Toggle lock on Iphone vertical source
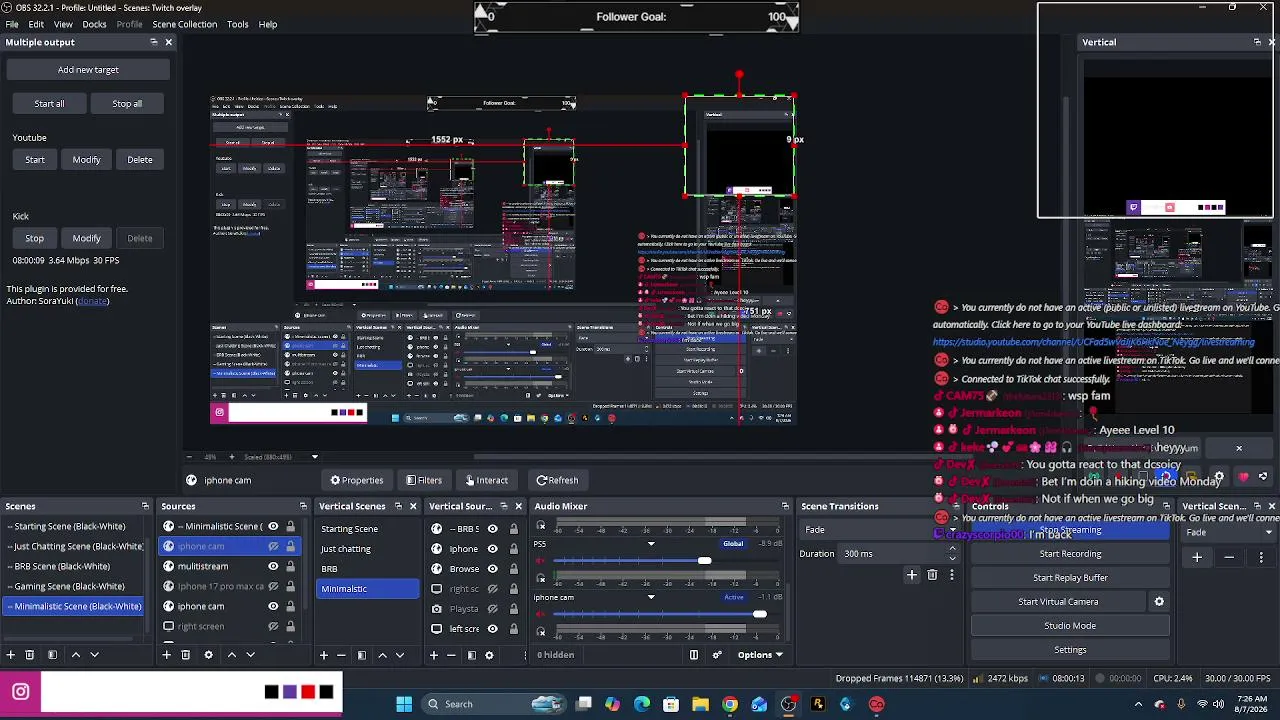 [514, 548]
